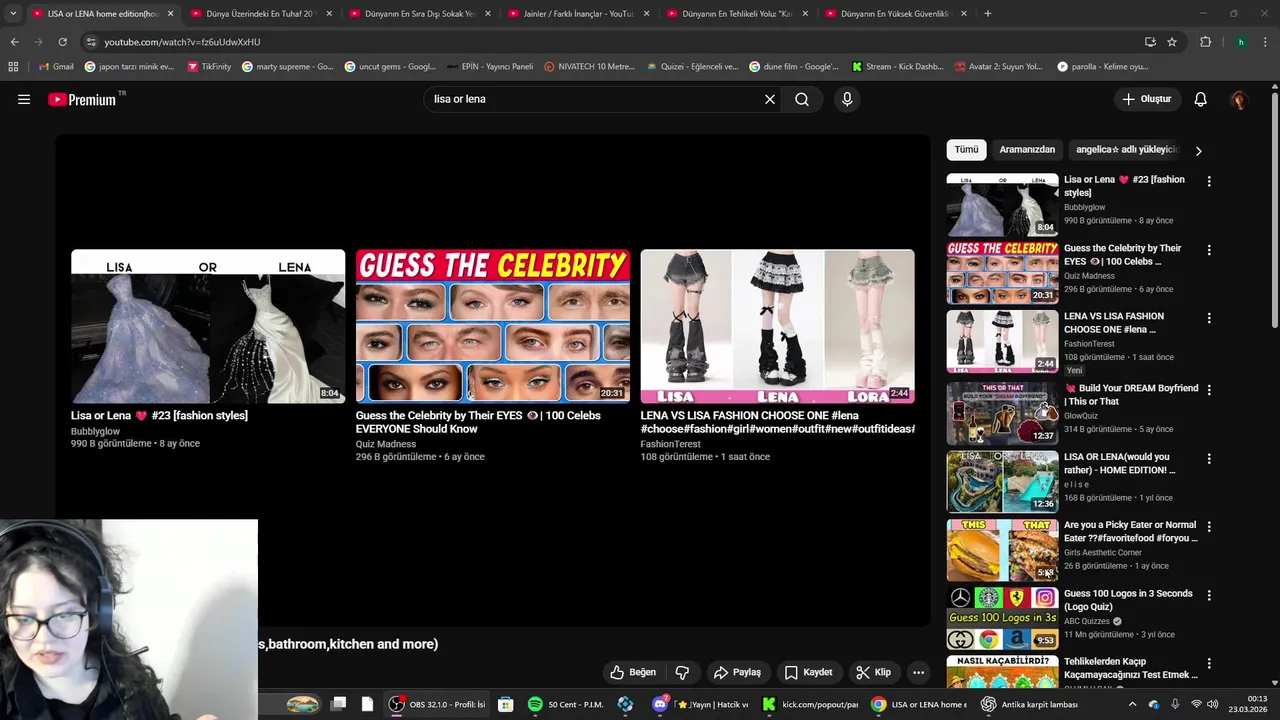Open options menu for Build Your DREAM Boyfriend video
1280x720 pixels.
click(x=1209, y=390)
